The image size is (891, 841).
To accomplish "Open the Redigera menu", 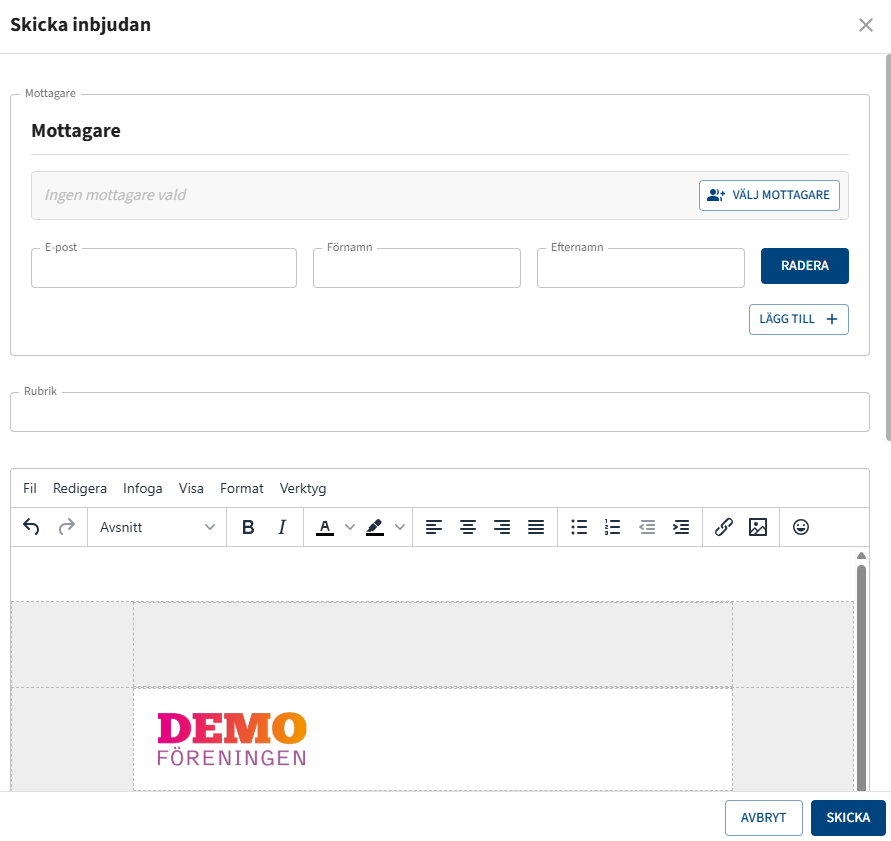I will [x=80, y=489].
